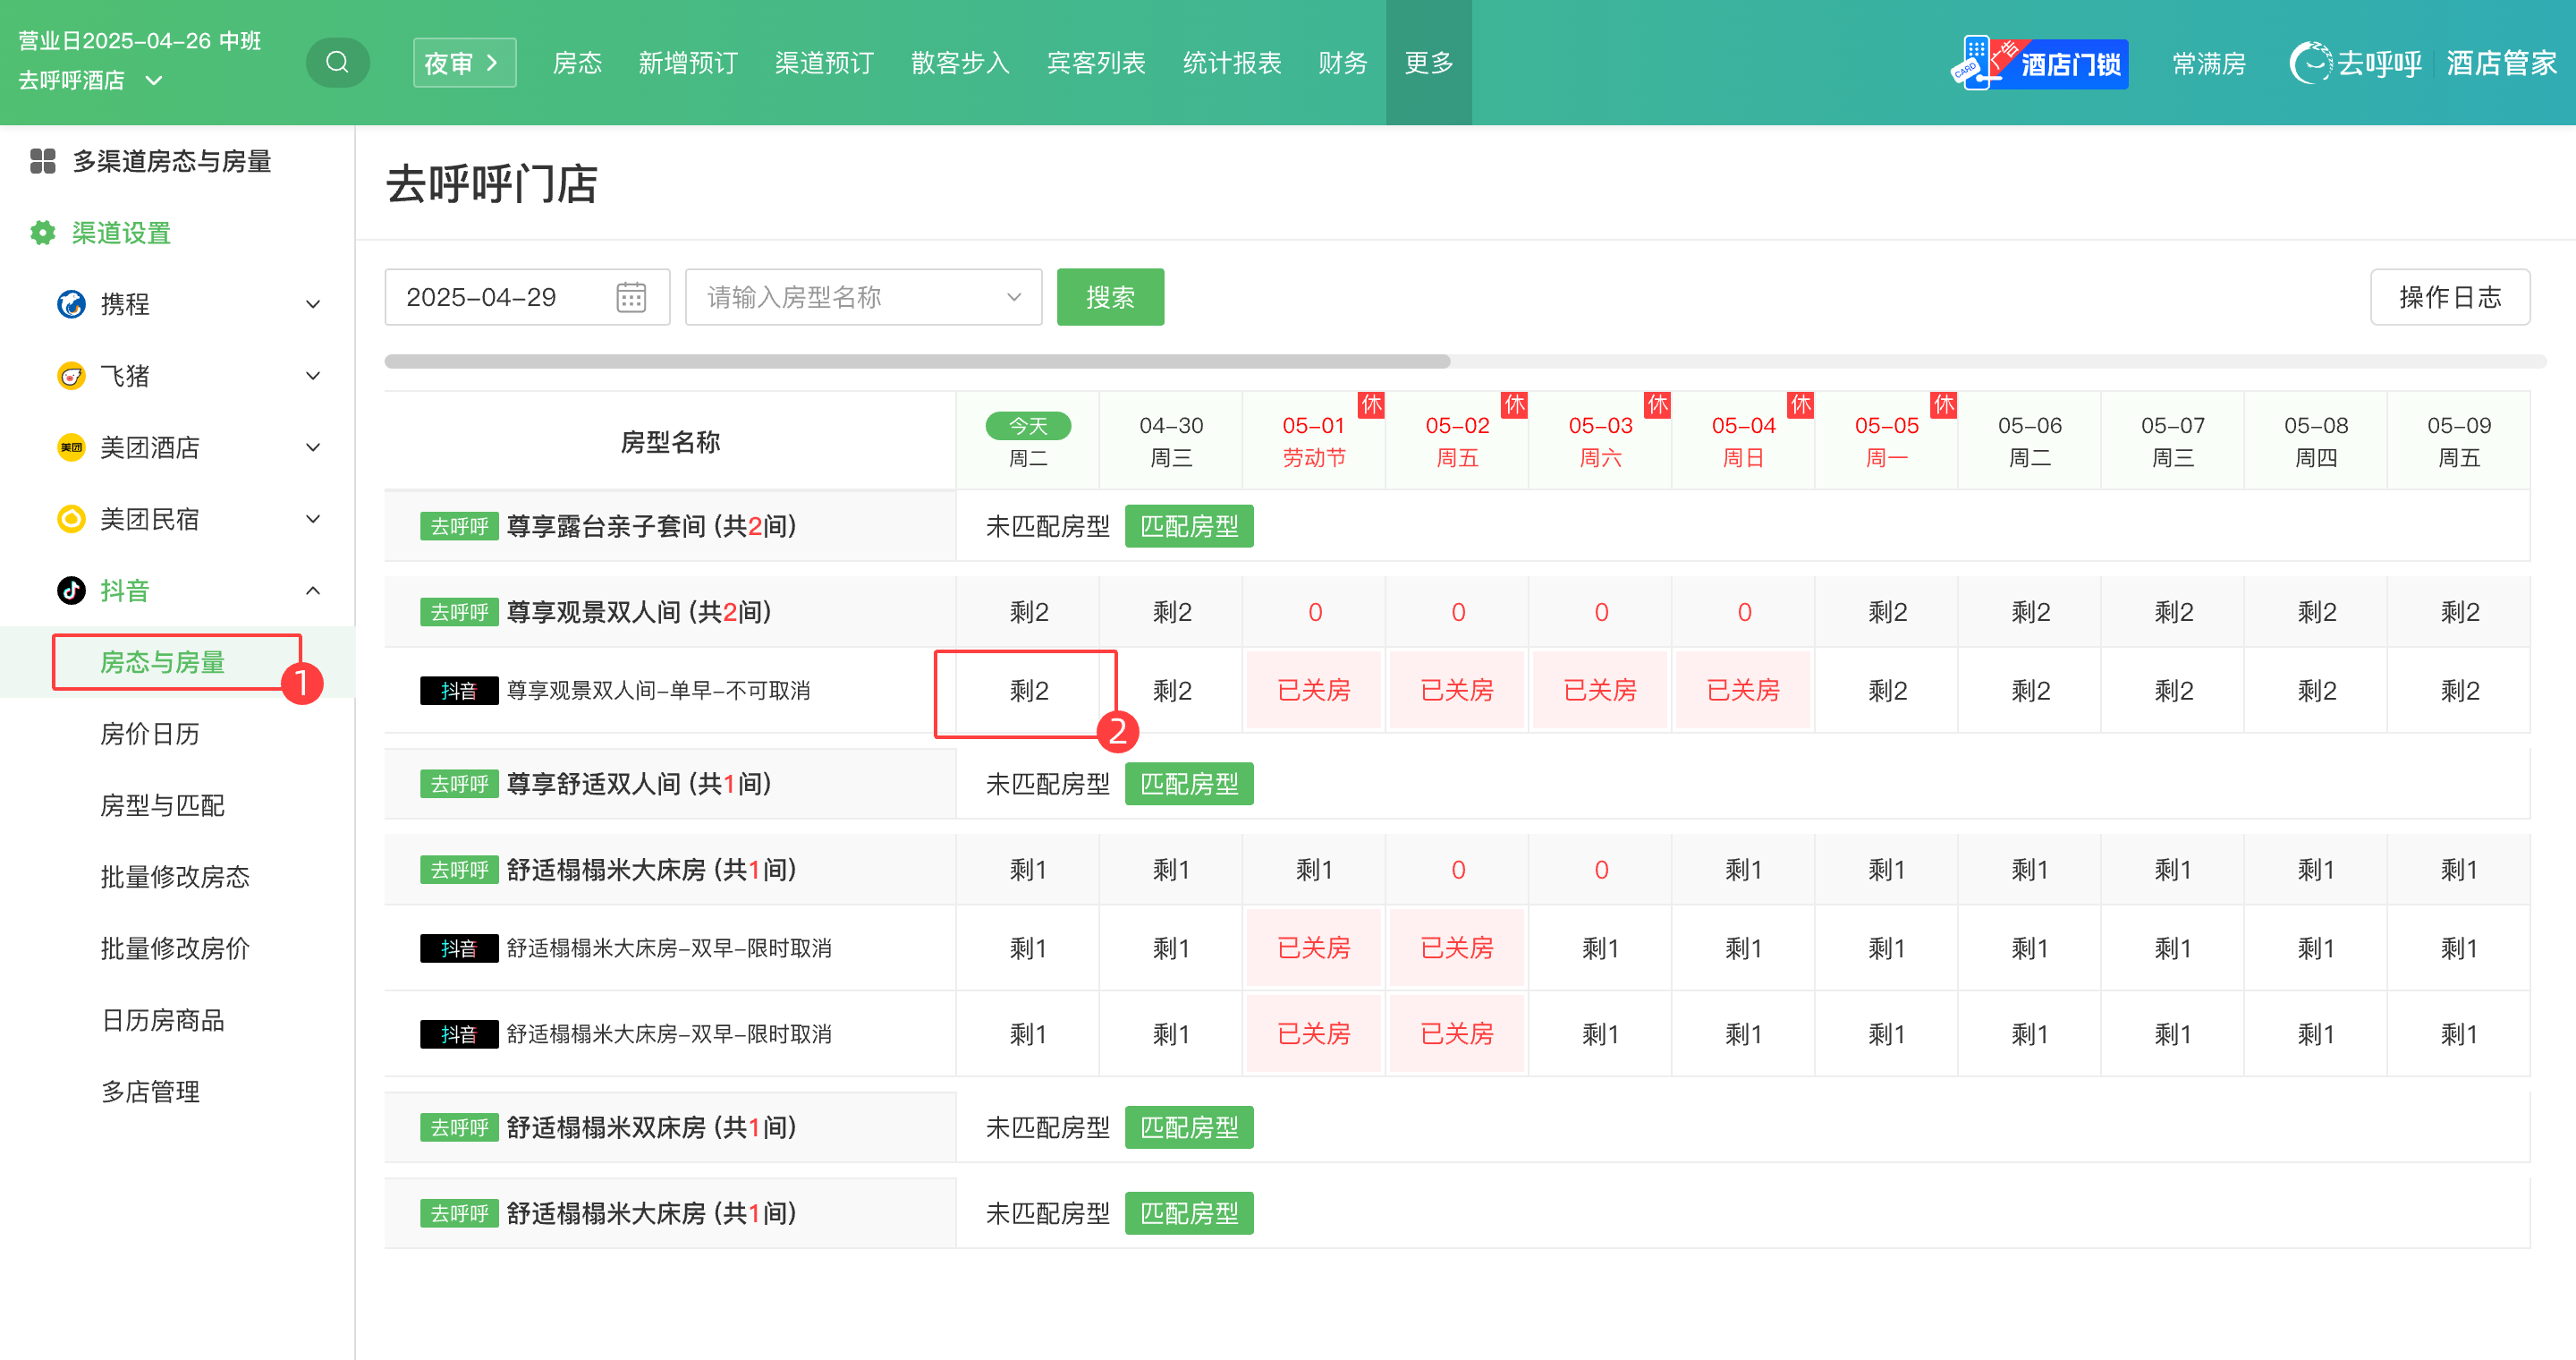Click the Ctrip channel logo icon
The width and height of the screenshot is (2576, 1360).
pyautogui.click(x=71, y=304)
